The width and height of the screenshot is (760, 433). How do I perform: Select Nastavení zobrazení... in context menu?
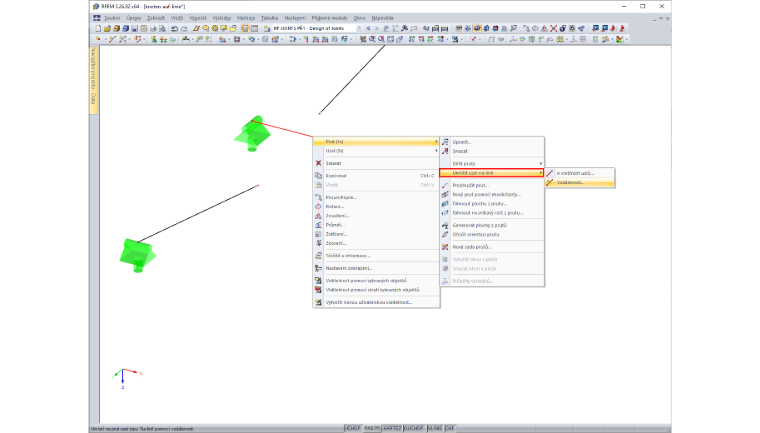(376, 268)
